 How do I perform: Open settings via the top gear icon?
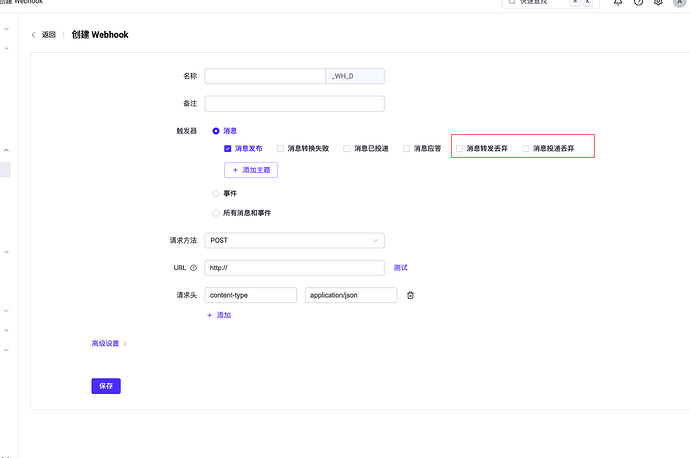pos(658,2)
